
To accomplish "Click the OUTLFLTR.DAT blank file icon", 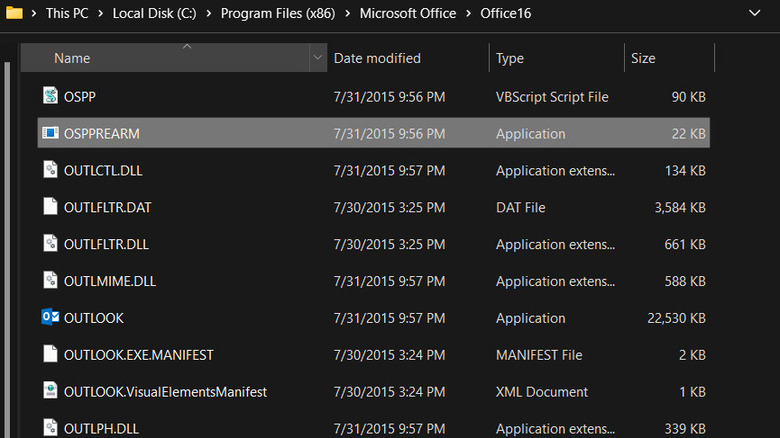I will (50, 206).
